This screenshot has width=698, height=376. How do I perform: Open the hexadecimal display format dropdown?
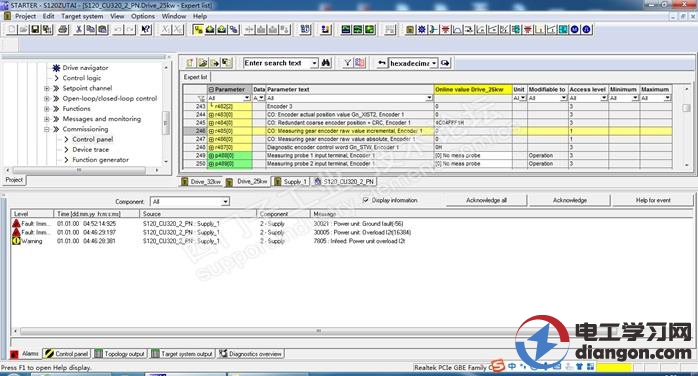coord(434,63)
